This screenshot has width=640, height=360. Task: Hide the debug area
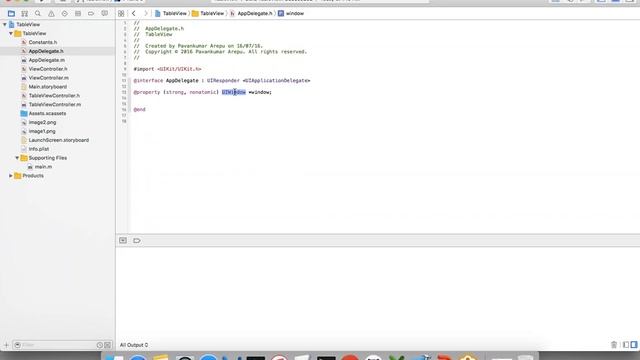pyautogui.click(x=123, y=240)
